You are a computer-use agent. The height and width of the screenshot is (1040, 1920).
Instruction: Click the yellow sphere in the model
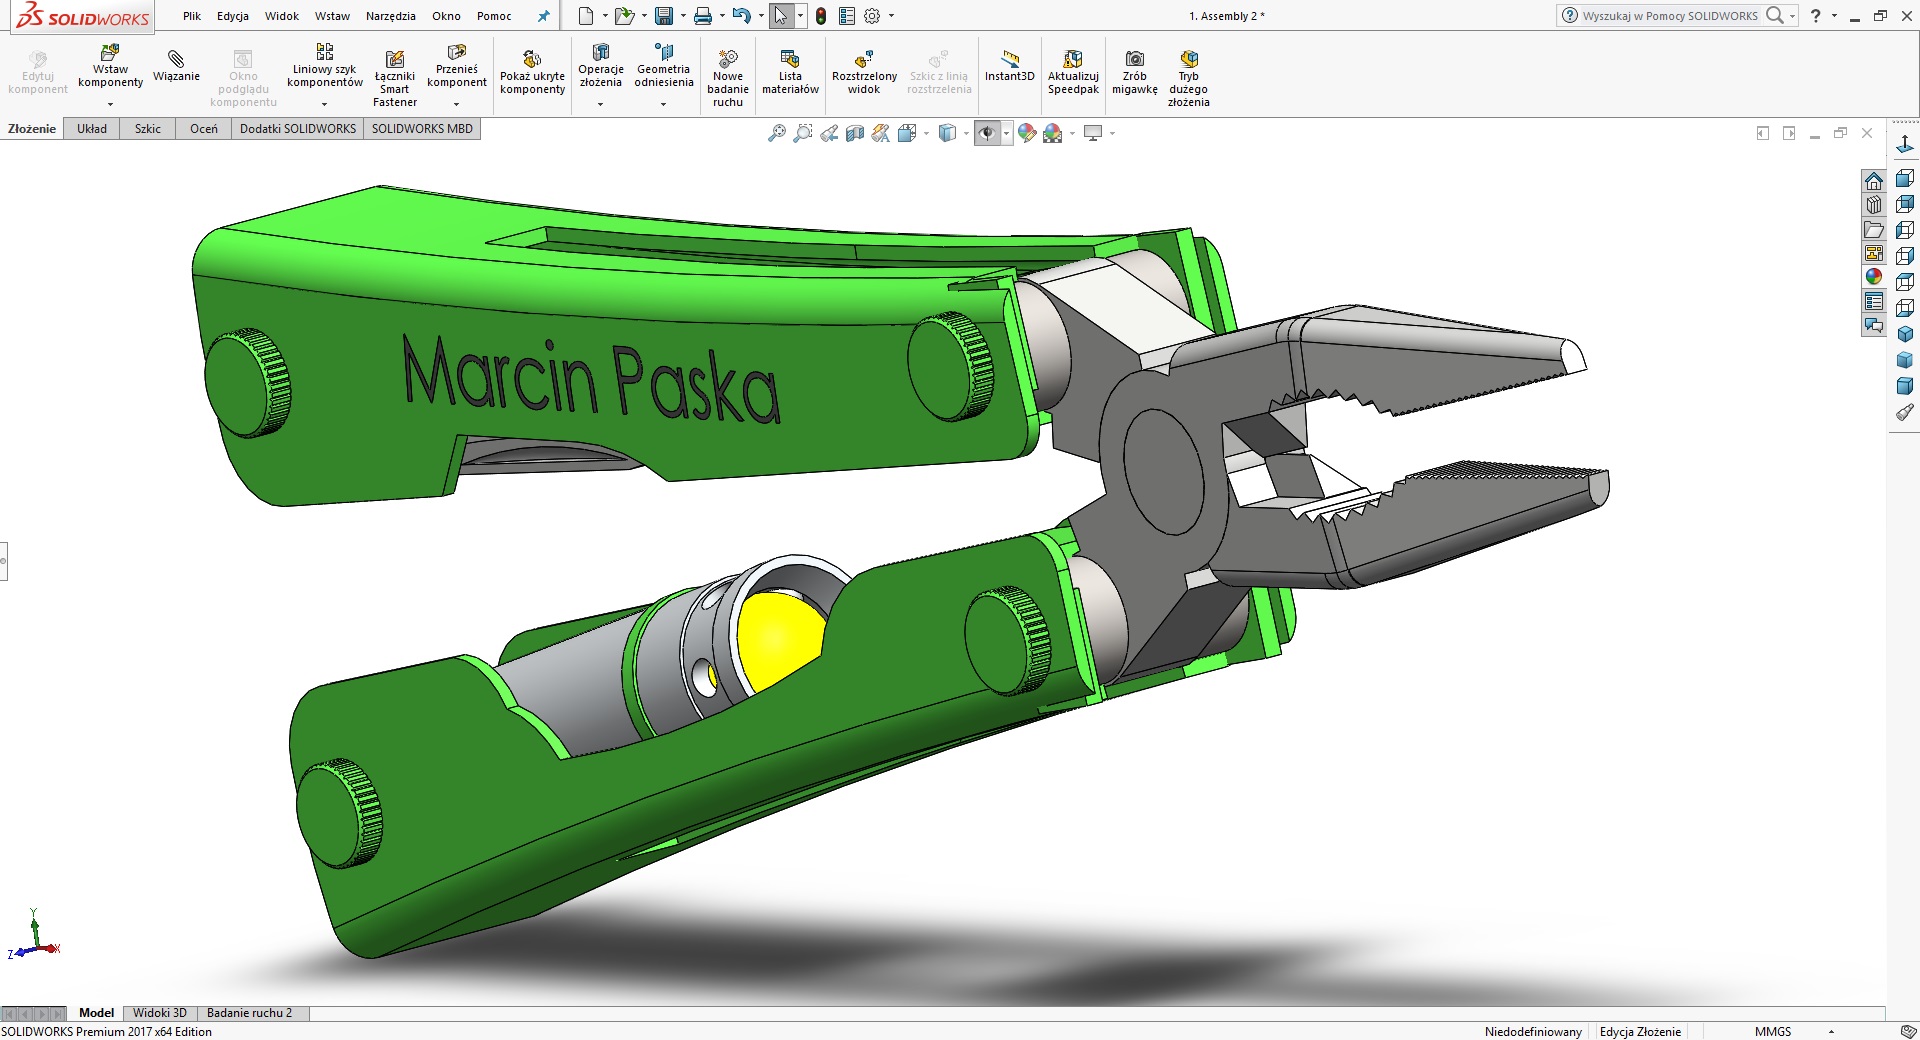(778, 640)
